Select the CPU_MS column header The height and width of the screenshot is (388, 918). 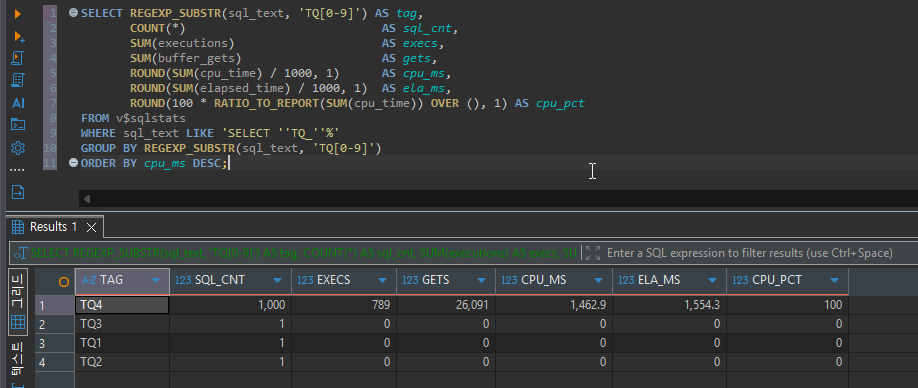pyautogui.click(x=554, y=281)
